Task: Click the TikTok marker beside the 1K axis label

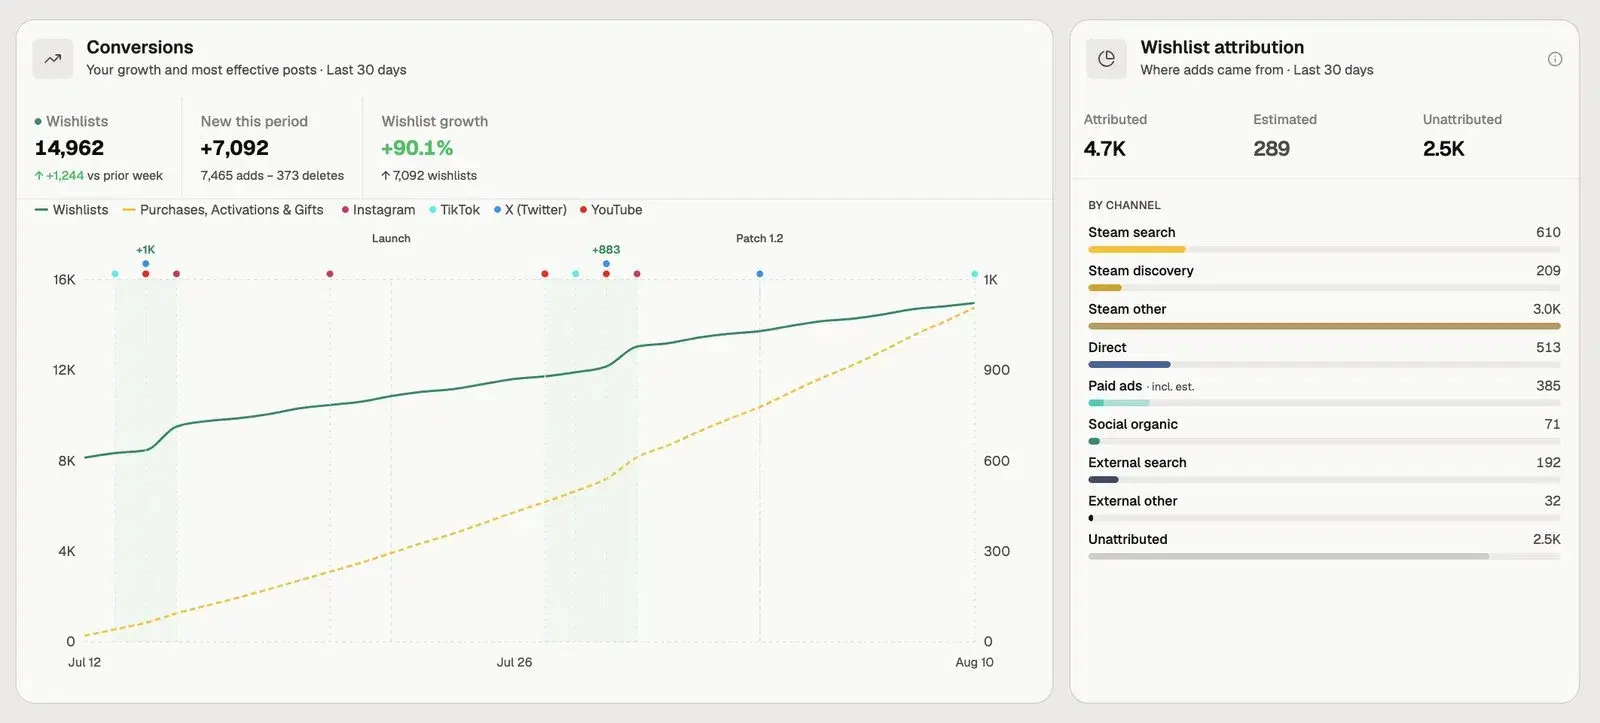Action: click(975, 274)
